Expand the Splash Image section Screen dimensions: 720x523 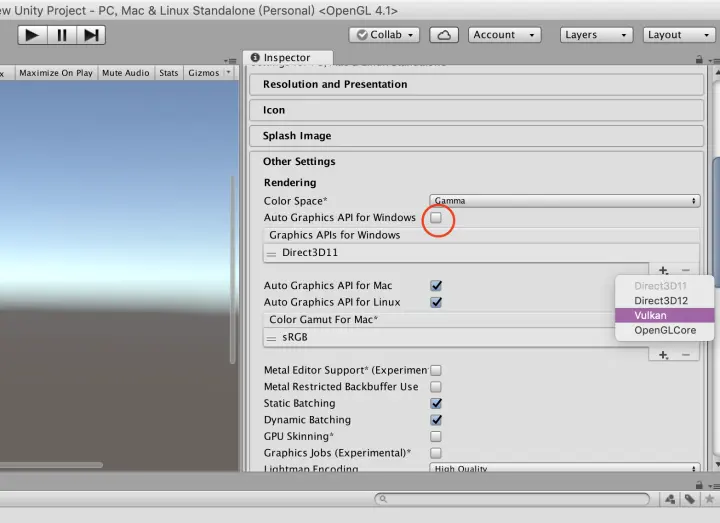tap(476, 136)
